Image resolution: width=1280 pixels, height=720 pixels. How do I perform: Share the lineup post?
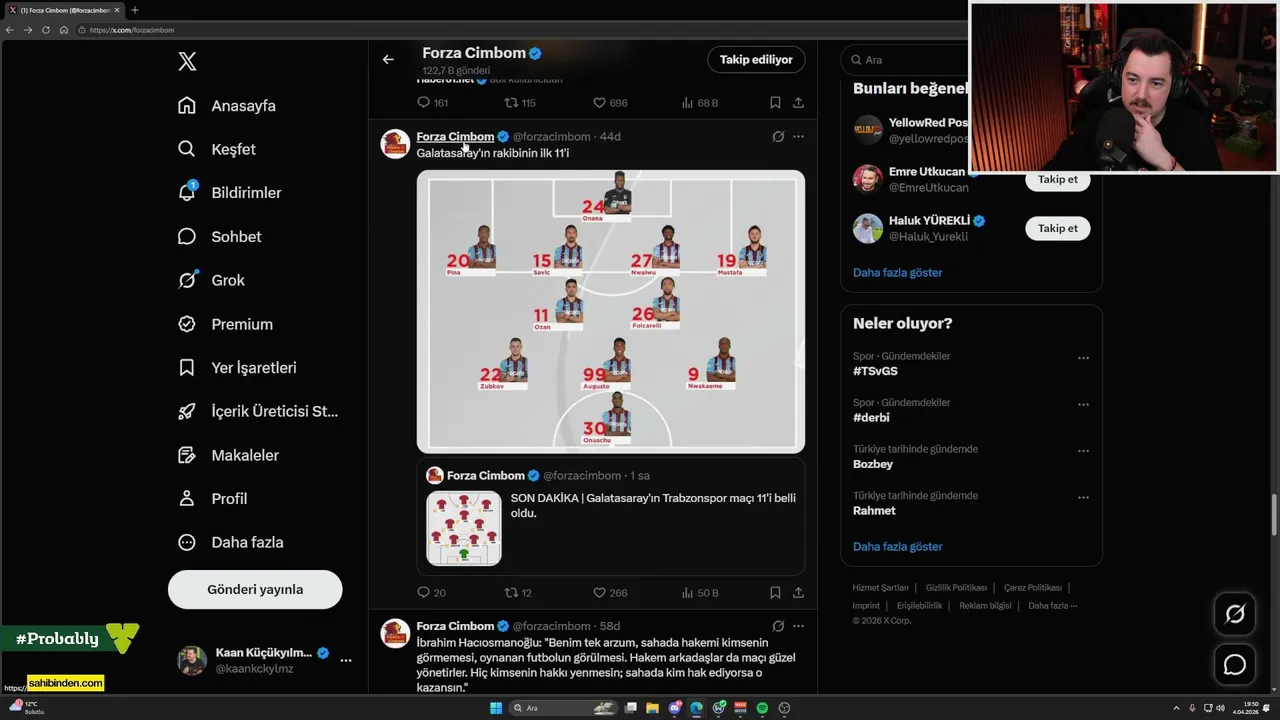(x=798, y=592)
